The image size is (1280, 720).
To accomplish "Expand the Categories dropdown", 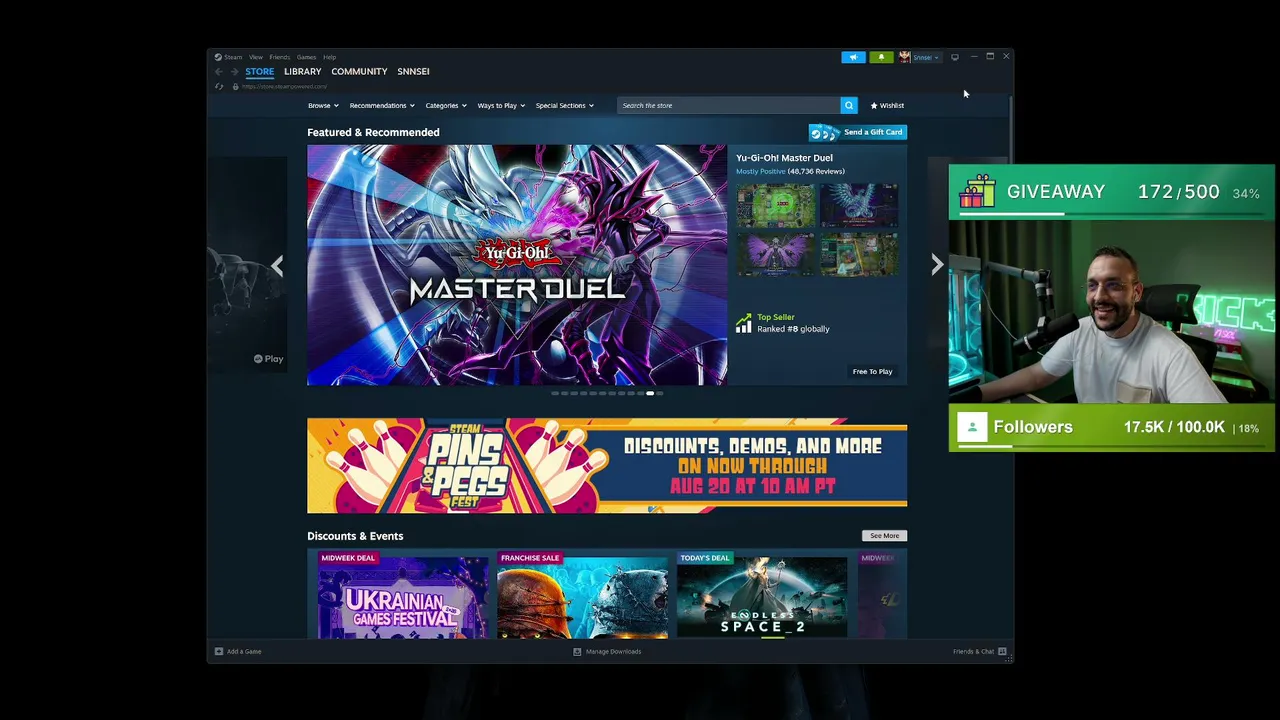I will point(446,105).
